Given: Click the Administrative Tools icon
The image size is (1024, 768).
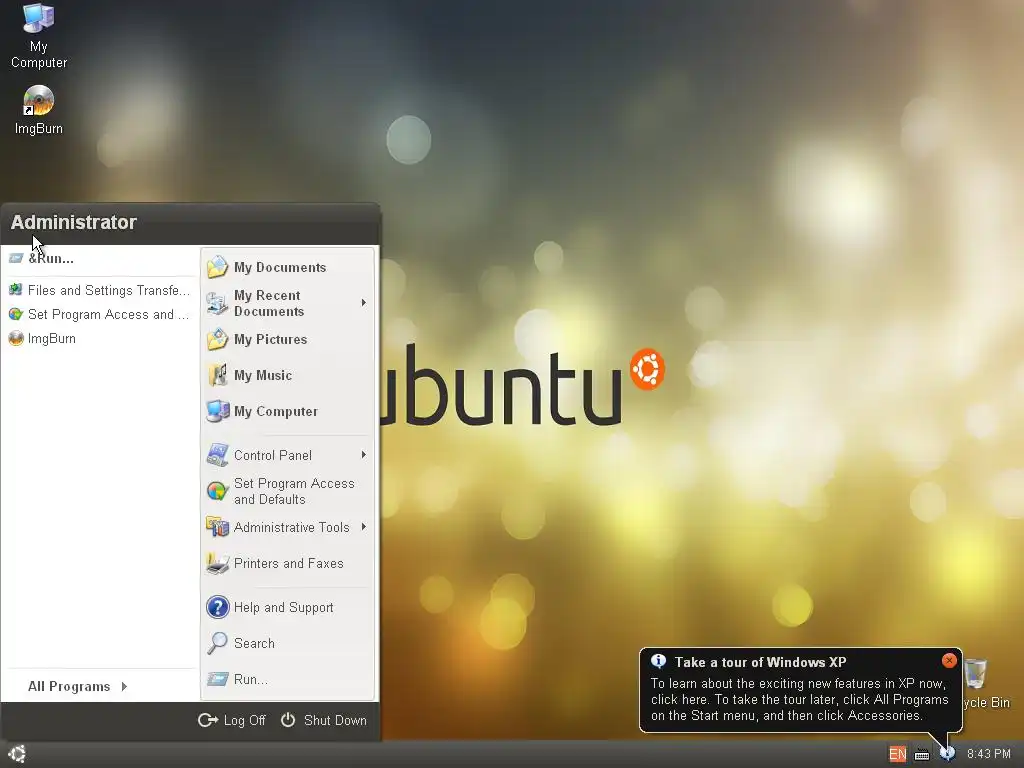Looking at the screenshot, I should click(x=217, y=527).
